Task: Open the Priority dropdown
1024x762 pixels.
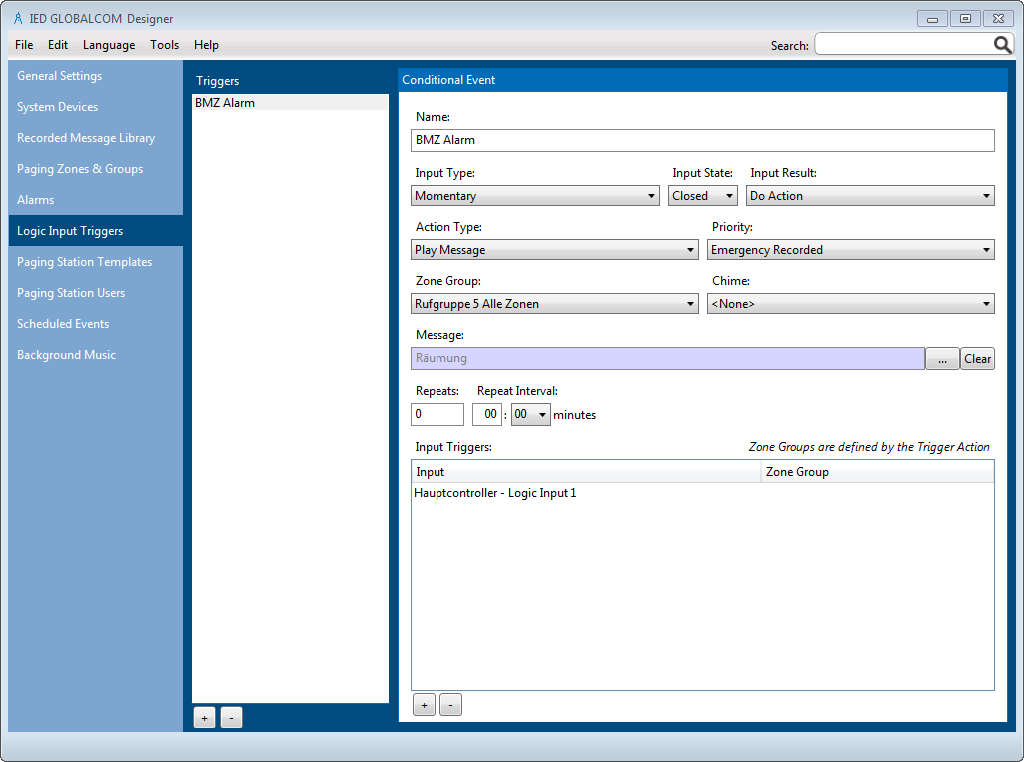Action: (850, 250)
